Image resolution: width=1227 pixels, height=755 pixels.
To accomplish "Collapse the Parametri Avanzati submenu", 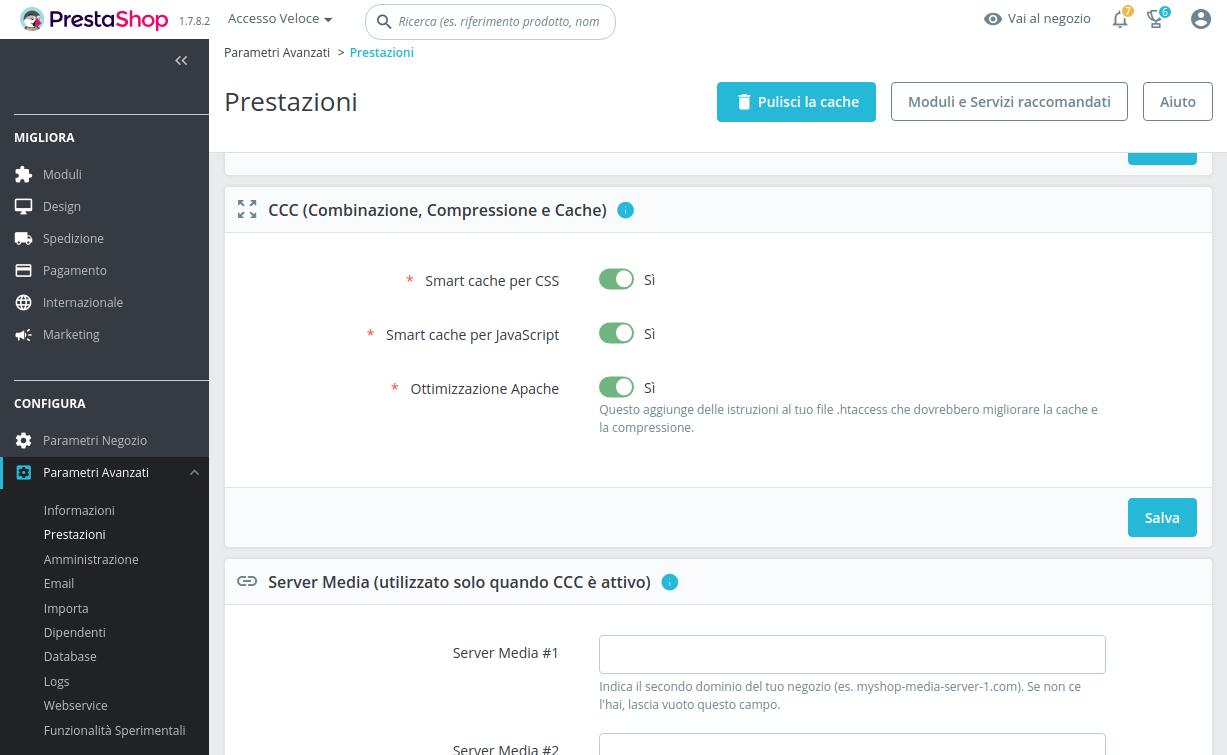I will (194, 473).
